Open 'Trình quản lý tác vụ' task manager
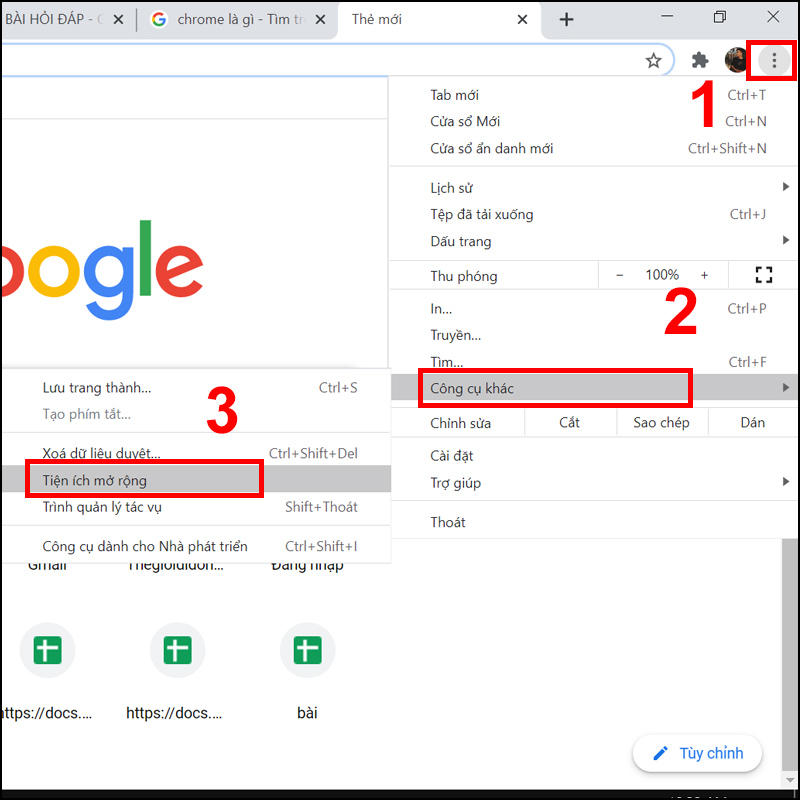800x800 pixels. pos(196,507)
